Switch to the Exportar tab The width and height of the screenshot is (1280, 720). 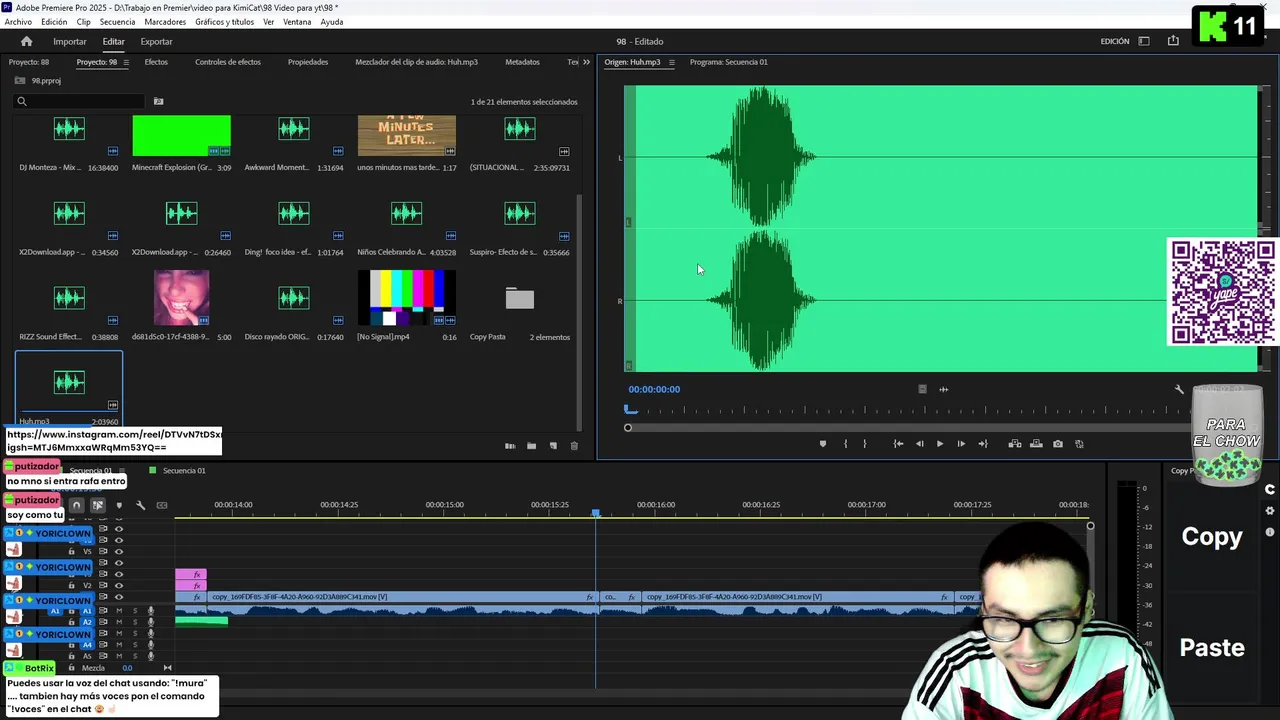[x=156, y=41]
